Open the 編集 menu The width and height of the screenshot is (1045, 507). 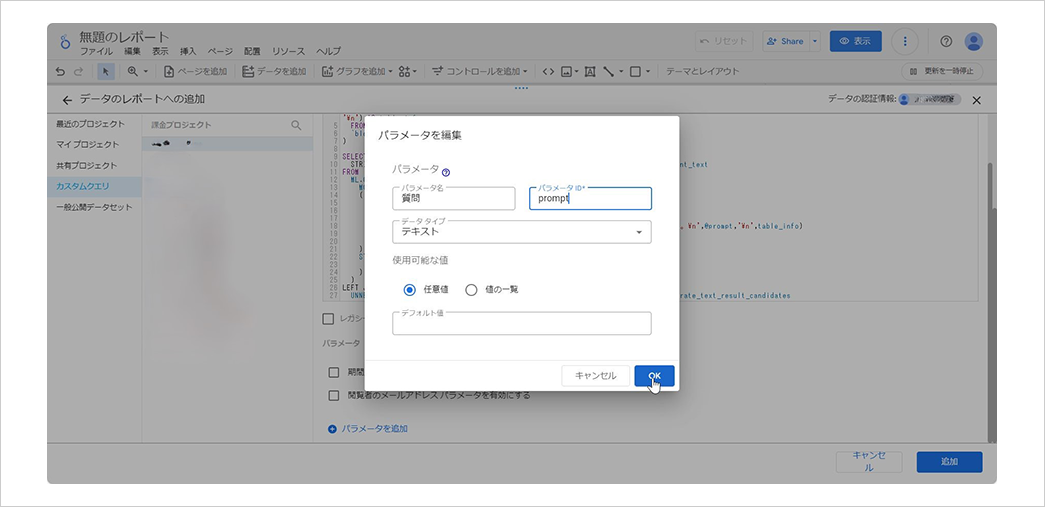point(133,51)
